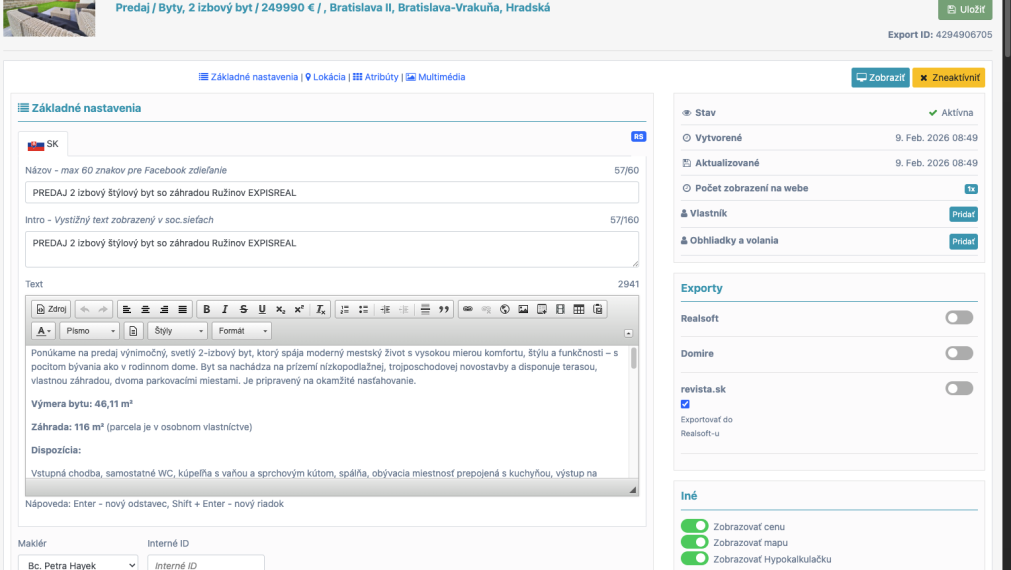Screen dimensions: 1011x570
Task: Jump to Multimédia section
Action: 435,77
